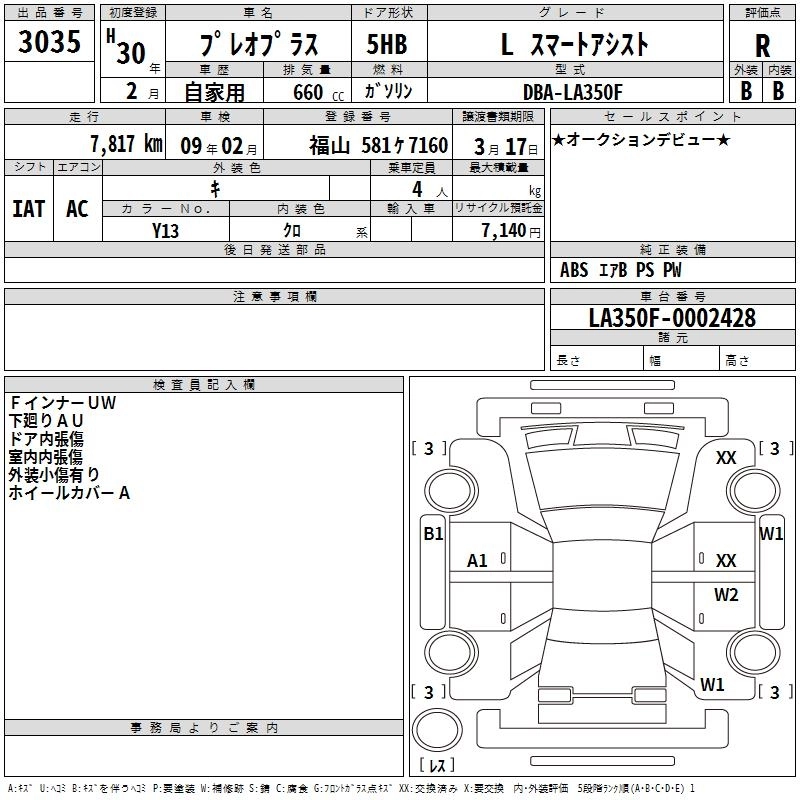This screenshot has height=800, width=800.
Task: Click the top-left wheel on car diagram
Action: click(446, 492)
